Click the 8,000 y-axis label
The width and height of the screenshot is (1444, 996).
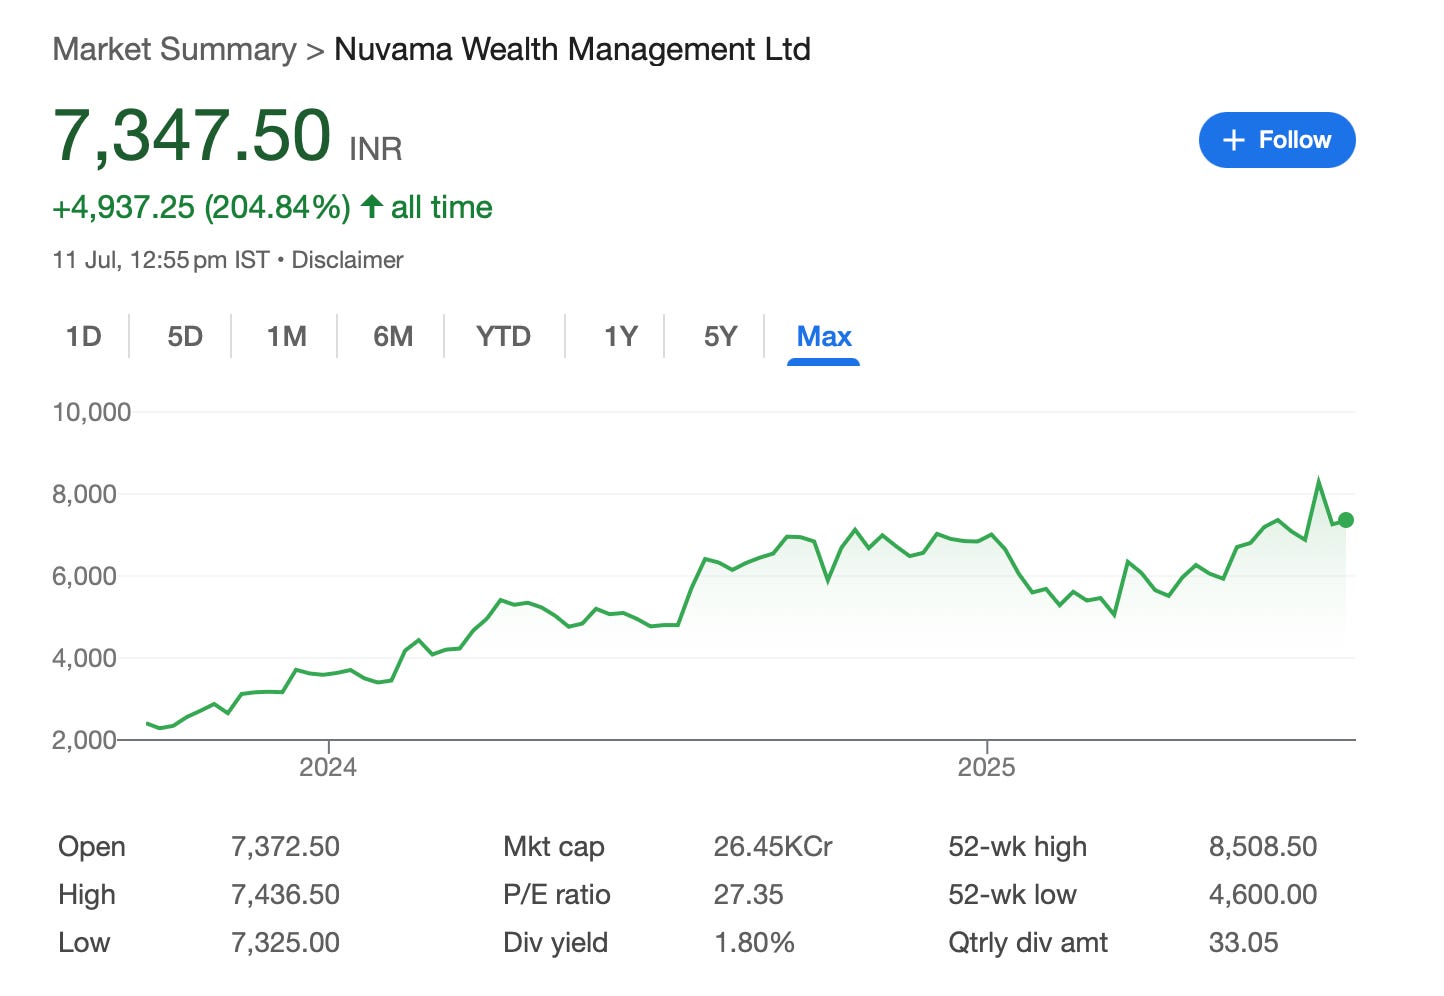84,494
